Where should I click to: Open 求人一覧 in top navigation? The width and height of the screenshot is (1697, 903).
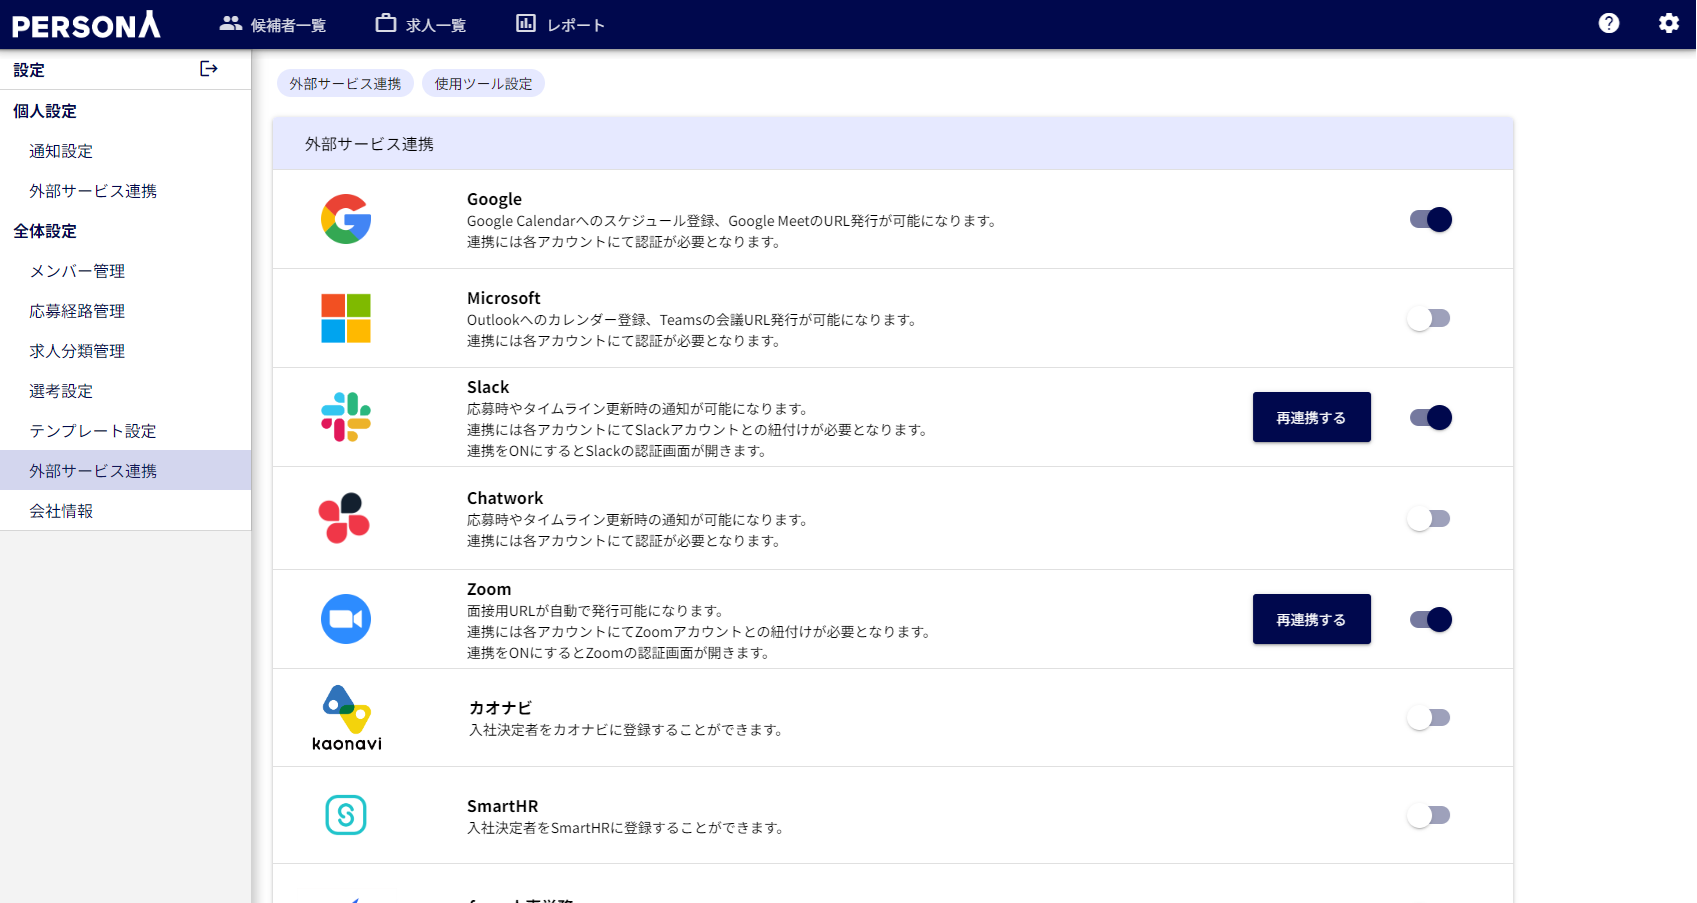421,24
